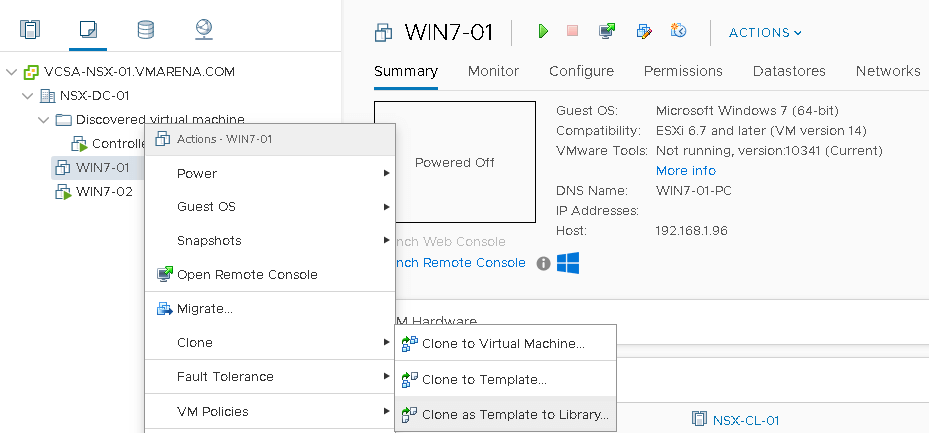Image resolution: width=929 pixels, height=433 pixels.
Task: Collapse the VCSA-NSX-01.VMARENA.COM tree node
Action: tap(11, 72)
